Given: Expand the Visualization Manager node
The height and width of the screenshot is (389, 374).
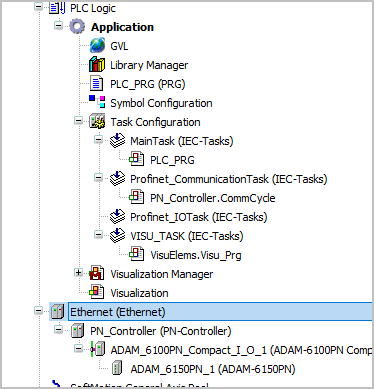Looking at the screenshot, I should (x=78, y=272).
